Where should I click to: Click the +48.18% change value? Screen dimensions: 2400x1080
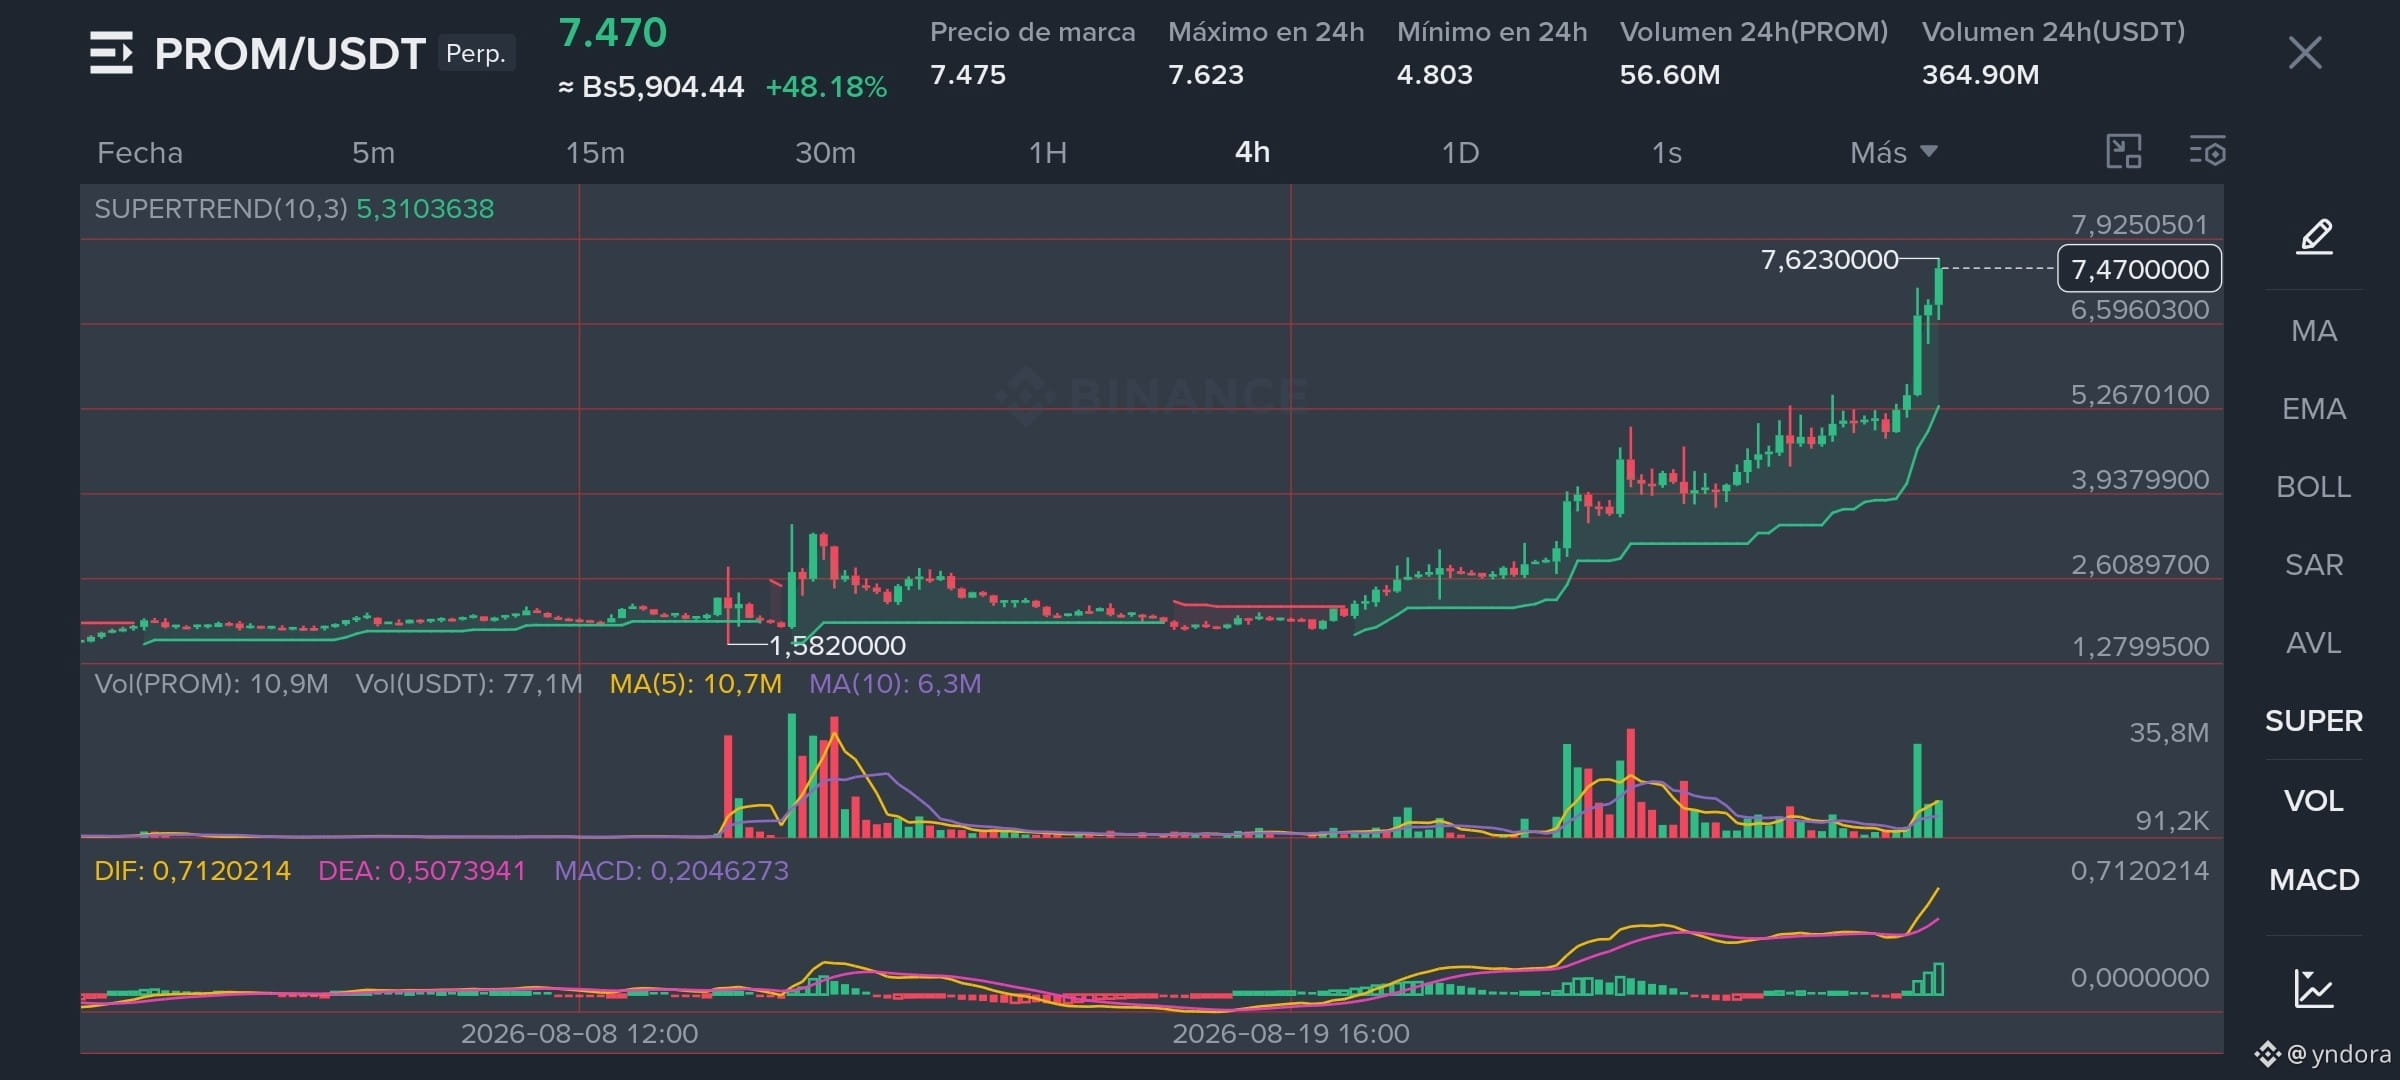click(826, 87)
